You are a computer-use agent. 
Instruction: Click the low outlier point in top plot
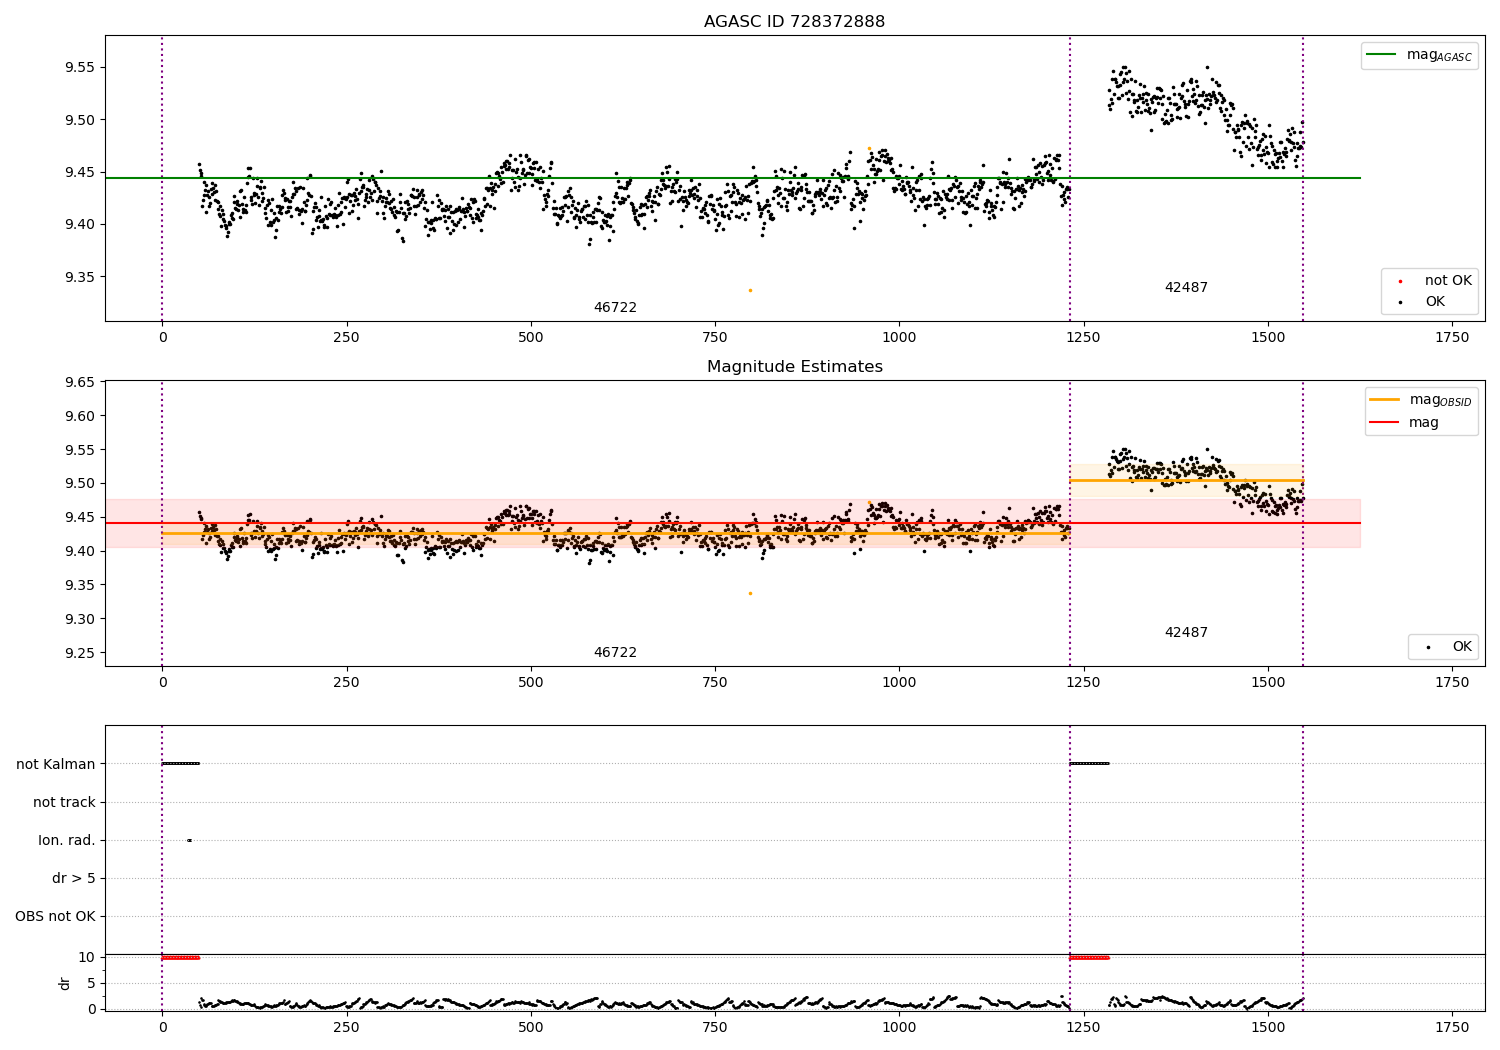(750, 290)
